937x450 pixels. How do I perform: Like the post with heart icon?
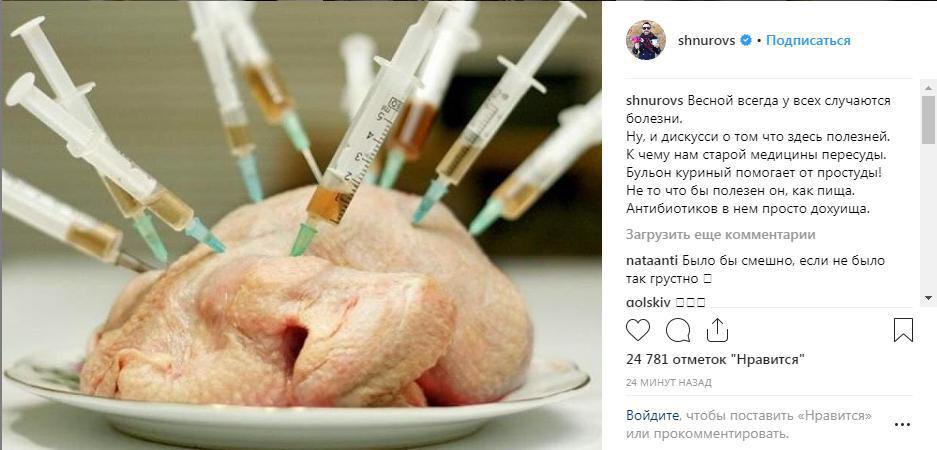tap(638, 330)
